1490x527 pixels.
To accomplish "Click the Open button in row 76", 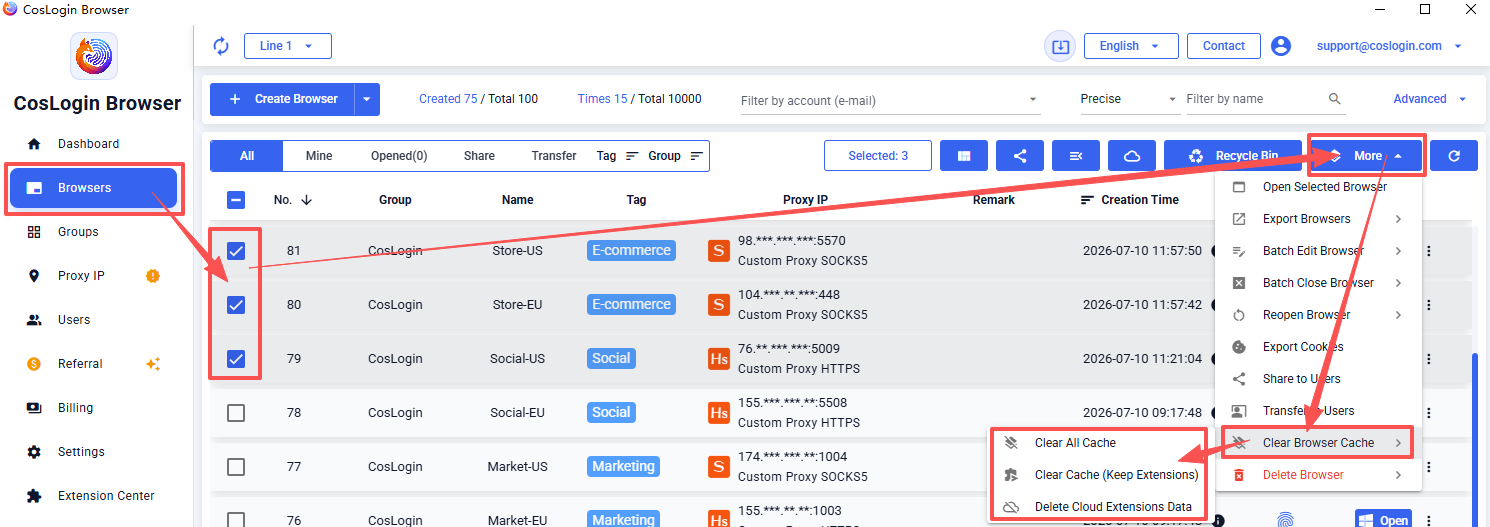I will [x=1382, y=520].
